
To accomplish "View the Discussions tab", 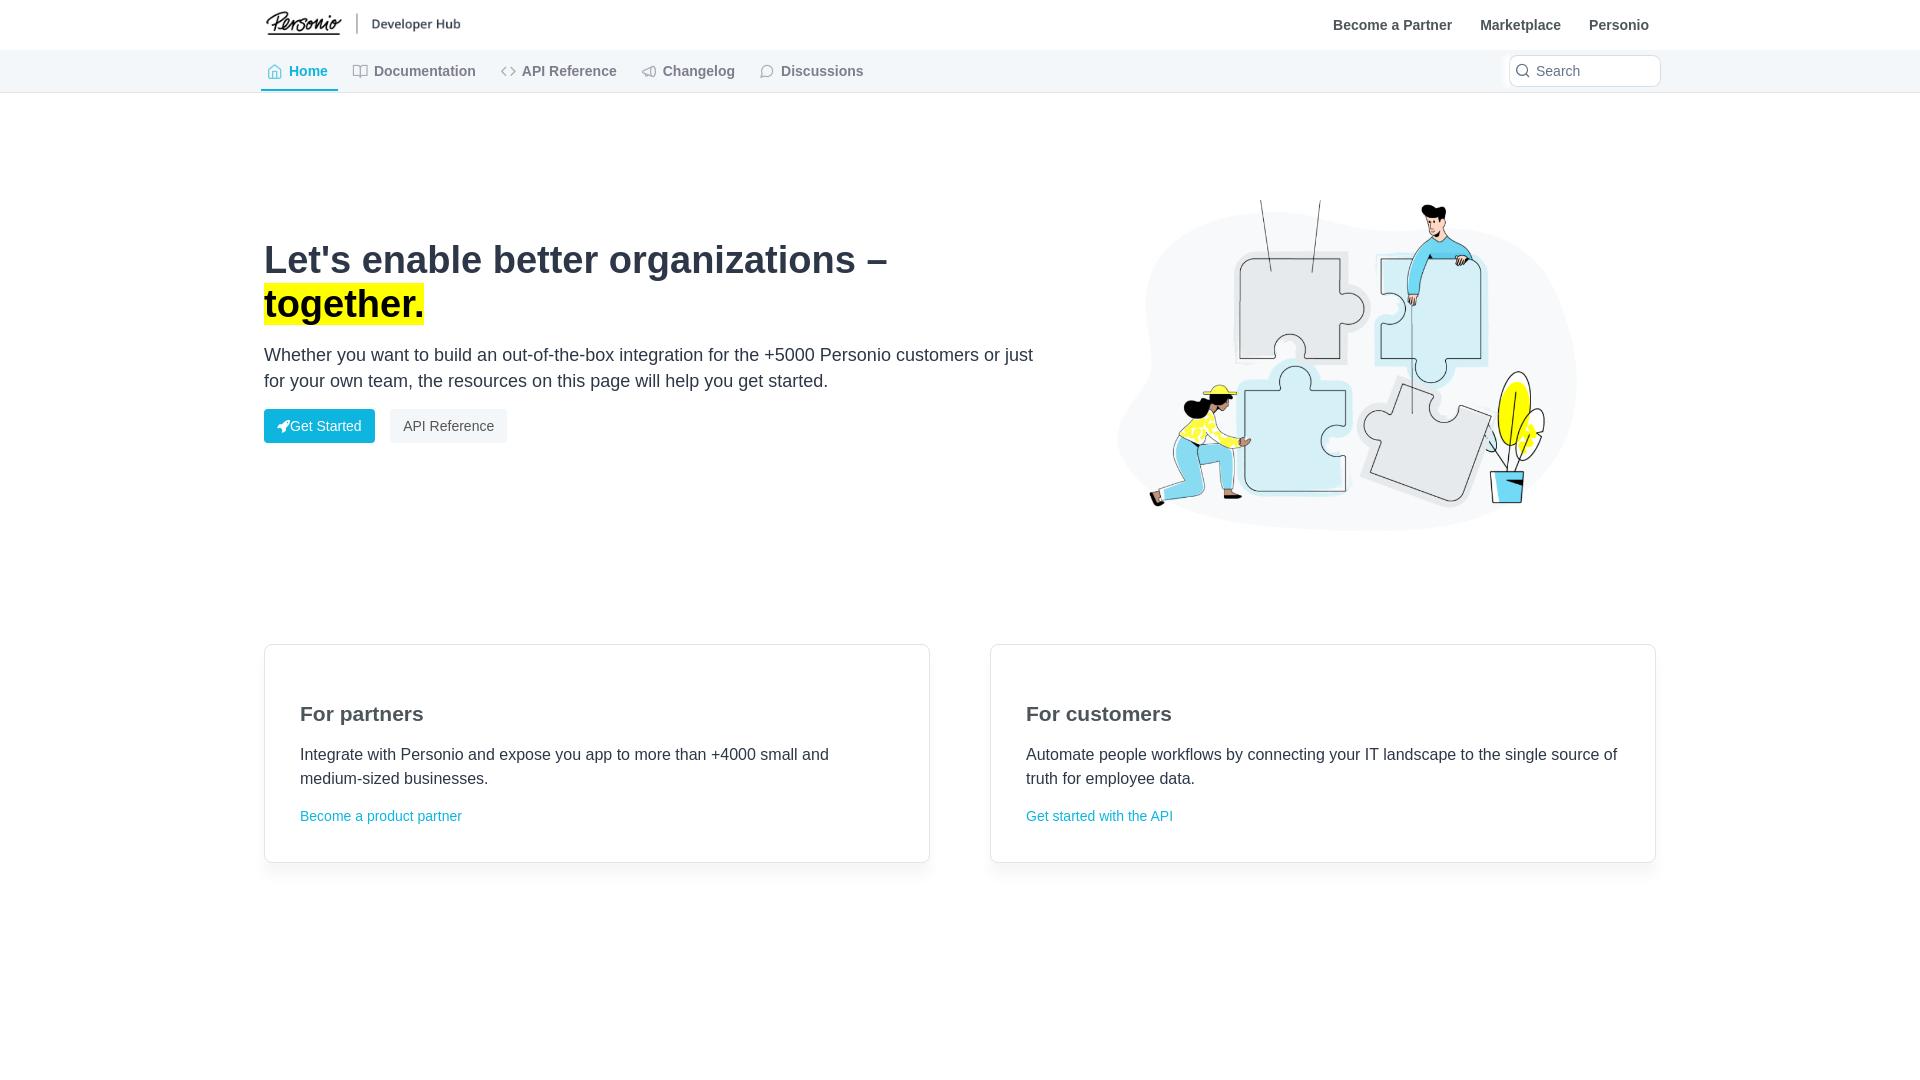I will pos(811,71).
